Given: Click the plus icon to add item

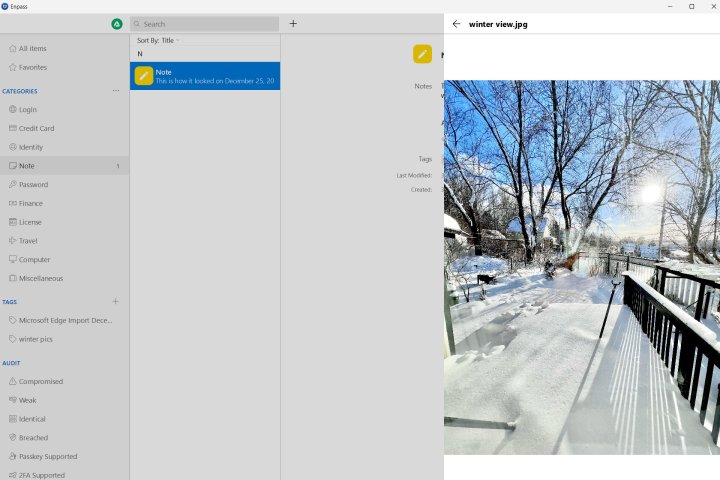Looking at the screenshot, I should coord(293,23).
